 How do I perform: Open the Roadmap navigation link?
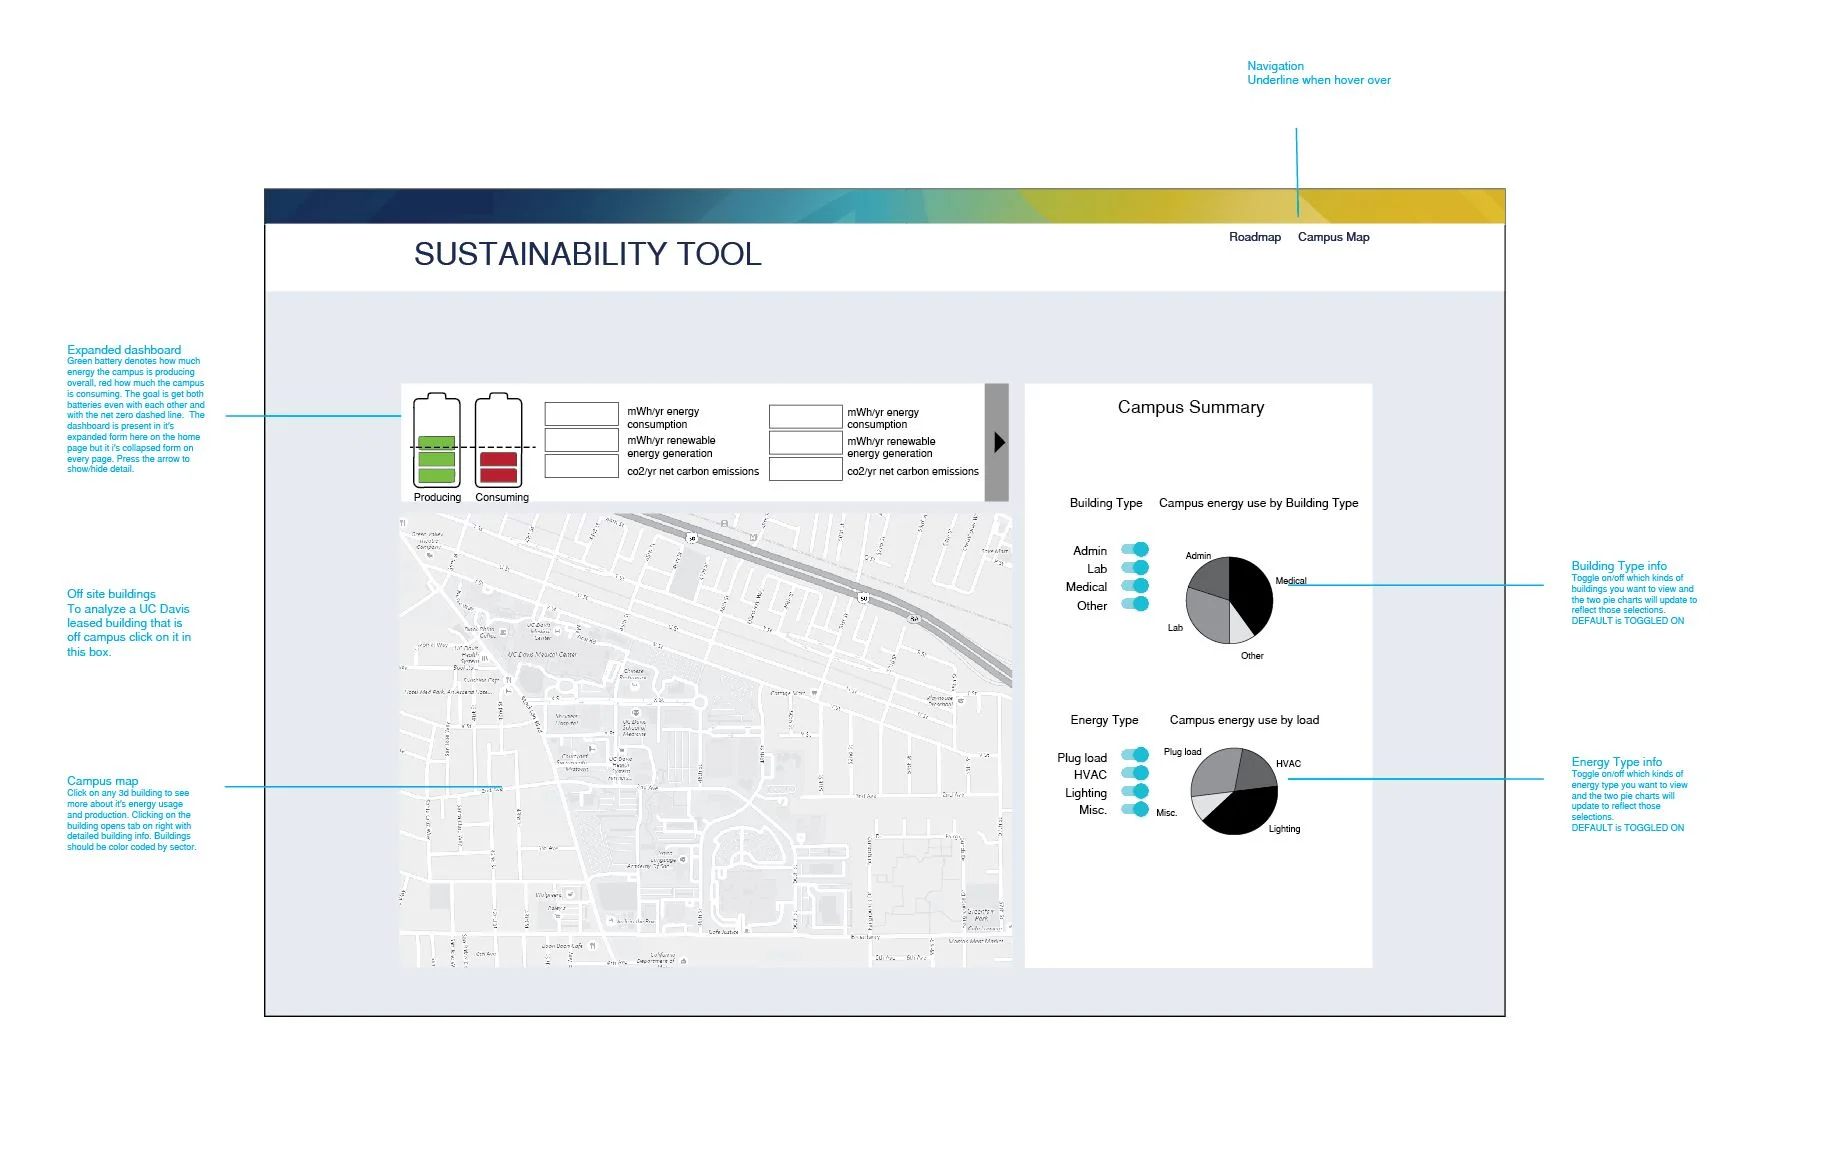pos(1254,237)
